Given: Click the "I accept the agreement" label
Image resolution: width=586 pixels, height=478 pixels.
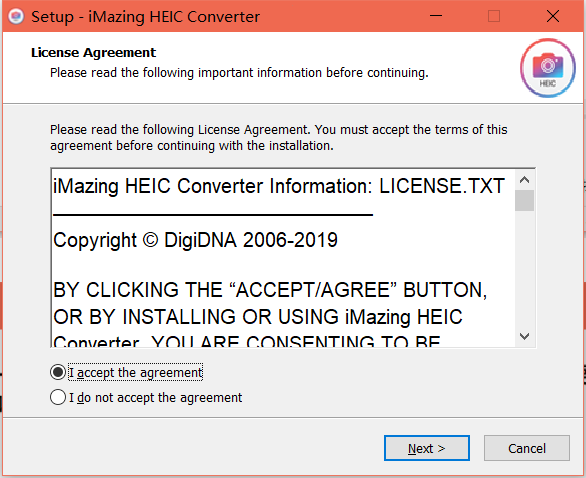Looking at the screenshot, I should 135,373.
